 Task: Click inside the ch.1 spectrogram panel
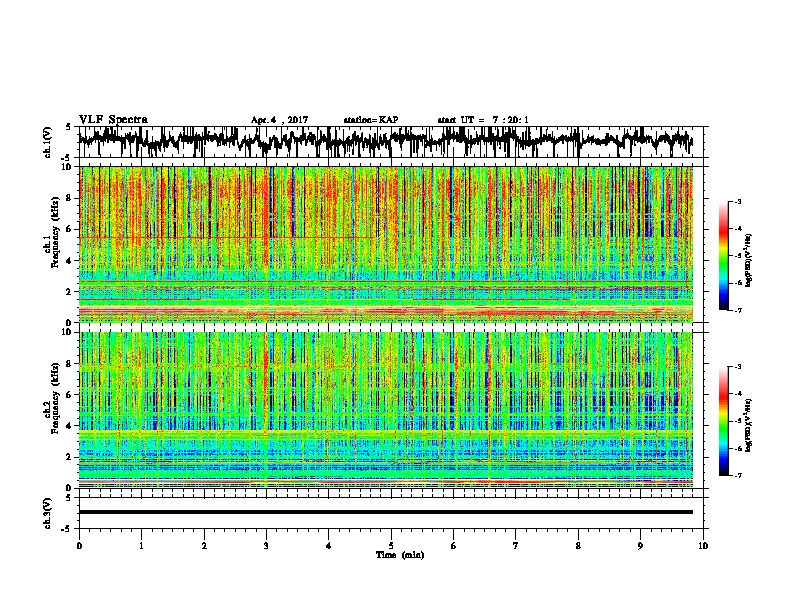pos(385,244)
